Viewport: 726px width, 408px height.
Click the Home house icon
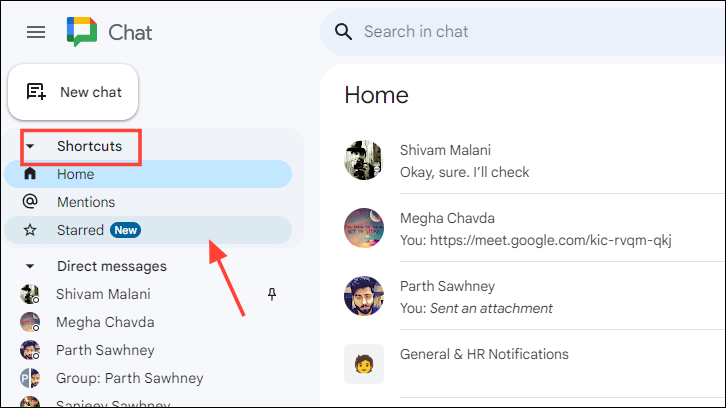pos(30,174)
